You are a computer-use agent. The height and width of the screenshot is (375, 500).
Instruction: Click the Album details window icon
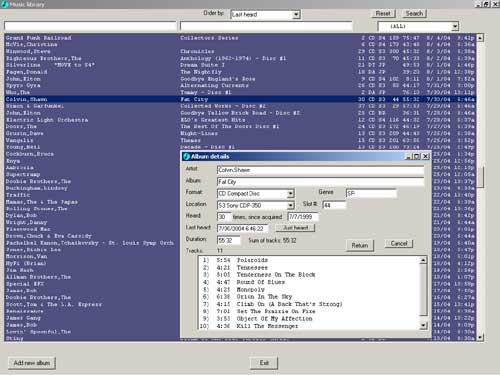(x=186, y=156)
